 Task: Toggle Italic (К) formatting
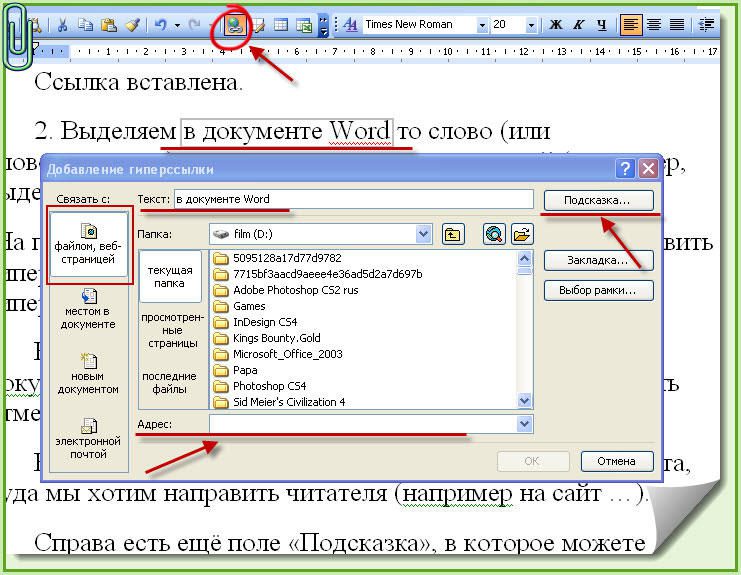tap(579, 25)
